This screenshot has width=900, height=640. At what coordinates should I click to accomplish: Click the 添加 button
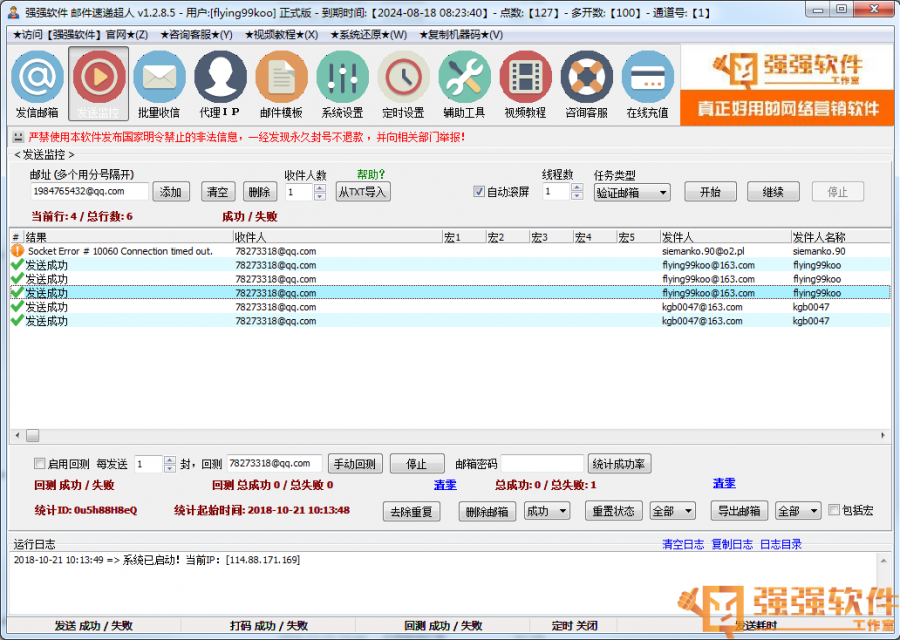click(171, 192)
